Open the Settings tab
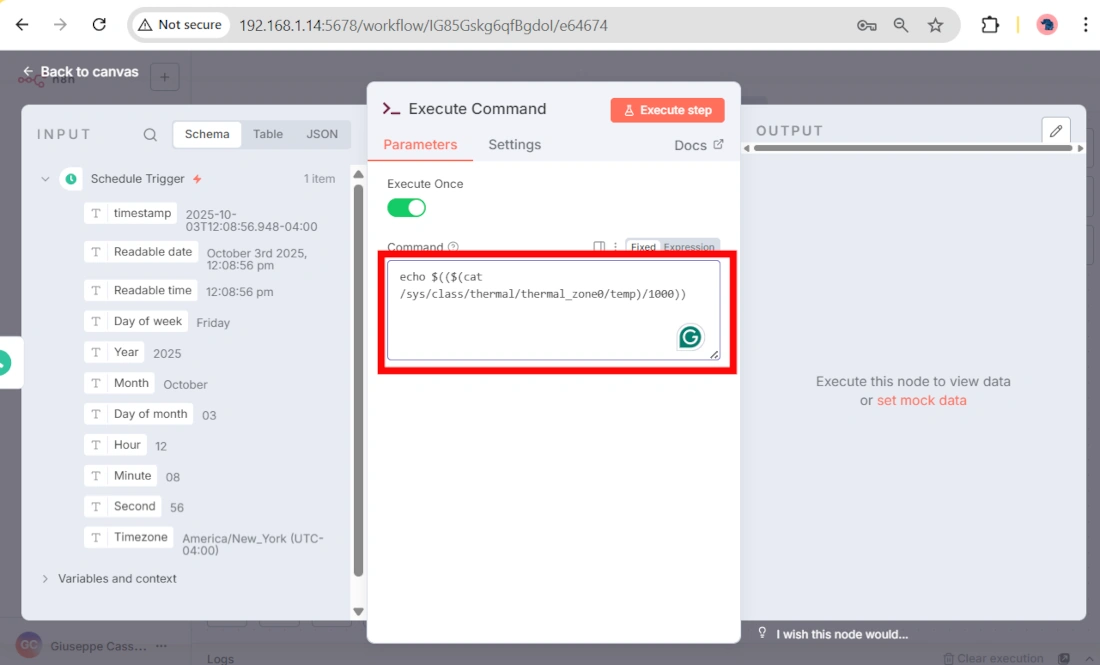This screenshot has width=1100, height=665. pos(514,145)
